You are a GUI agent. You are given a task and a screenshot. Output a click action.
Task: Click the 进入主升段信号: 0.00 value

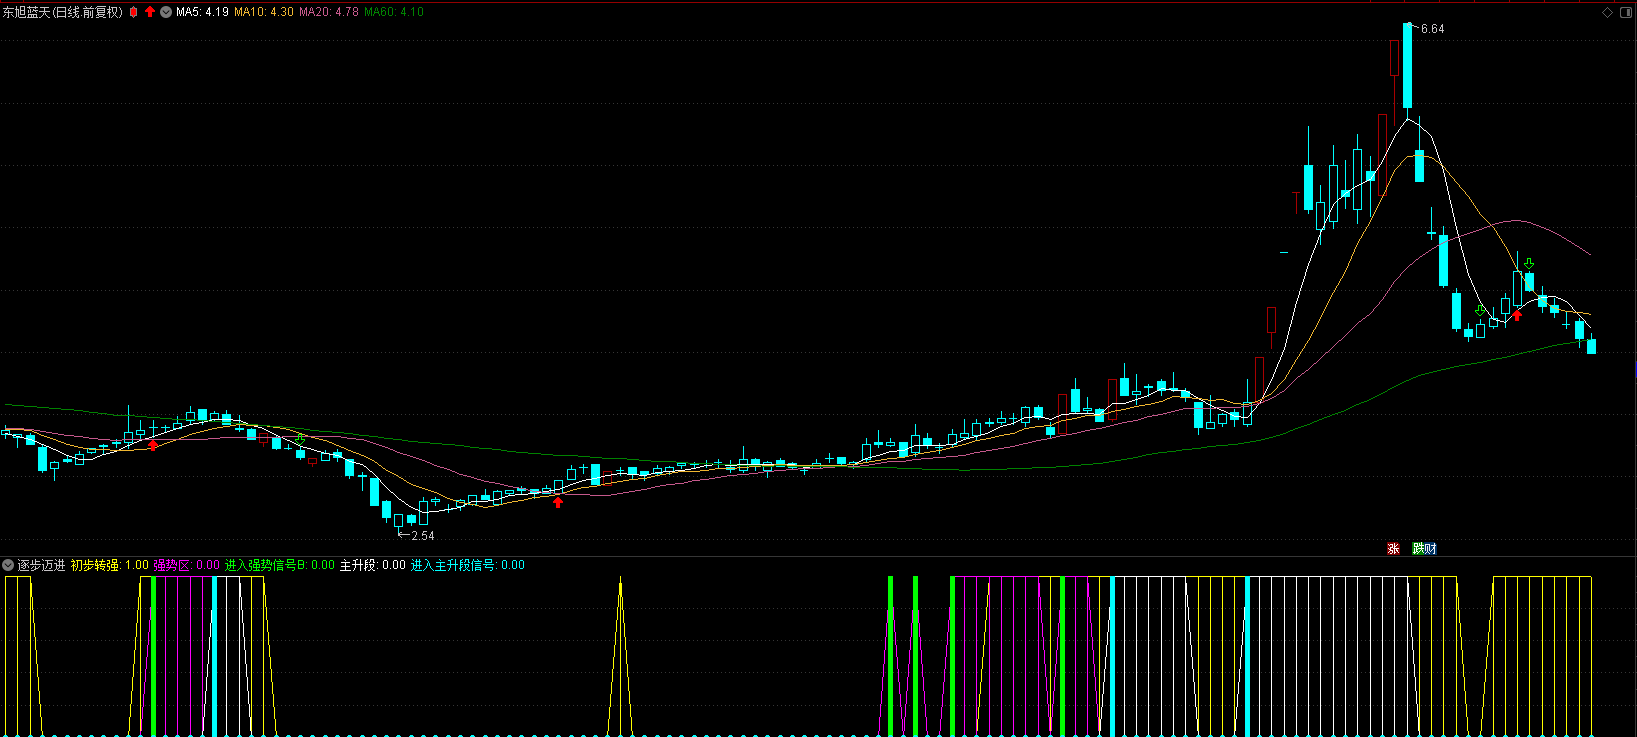click(x=468, y=565)
